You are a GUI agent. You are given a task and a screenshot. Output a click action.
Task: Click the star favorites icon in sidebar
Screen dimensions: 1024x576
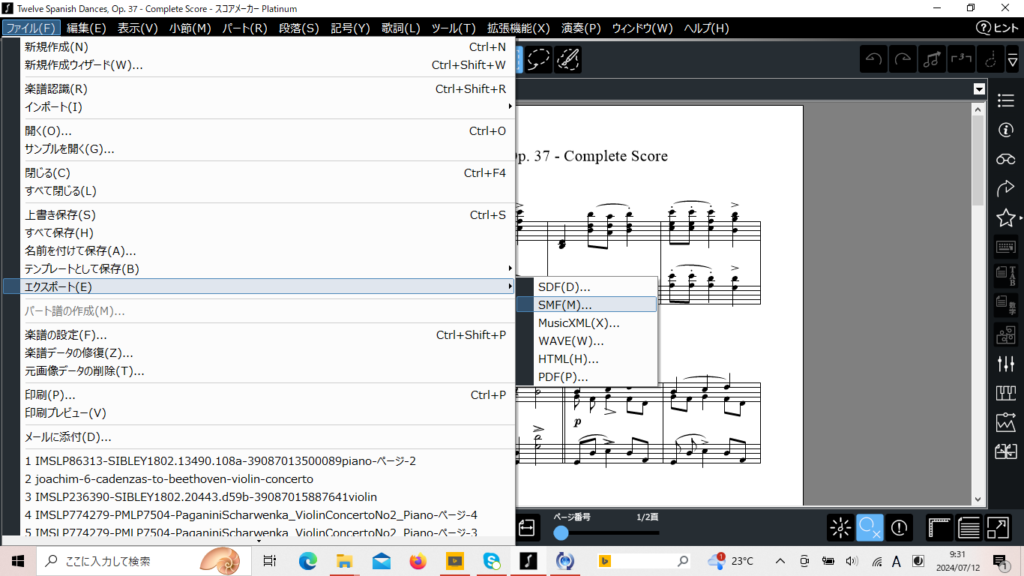tap(1005, 217)
